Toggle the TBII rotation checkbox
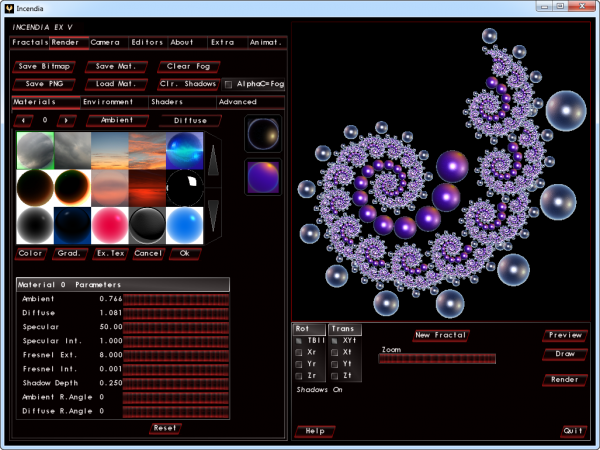 coord(299,341)
